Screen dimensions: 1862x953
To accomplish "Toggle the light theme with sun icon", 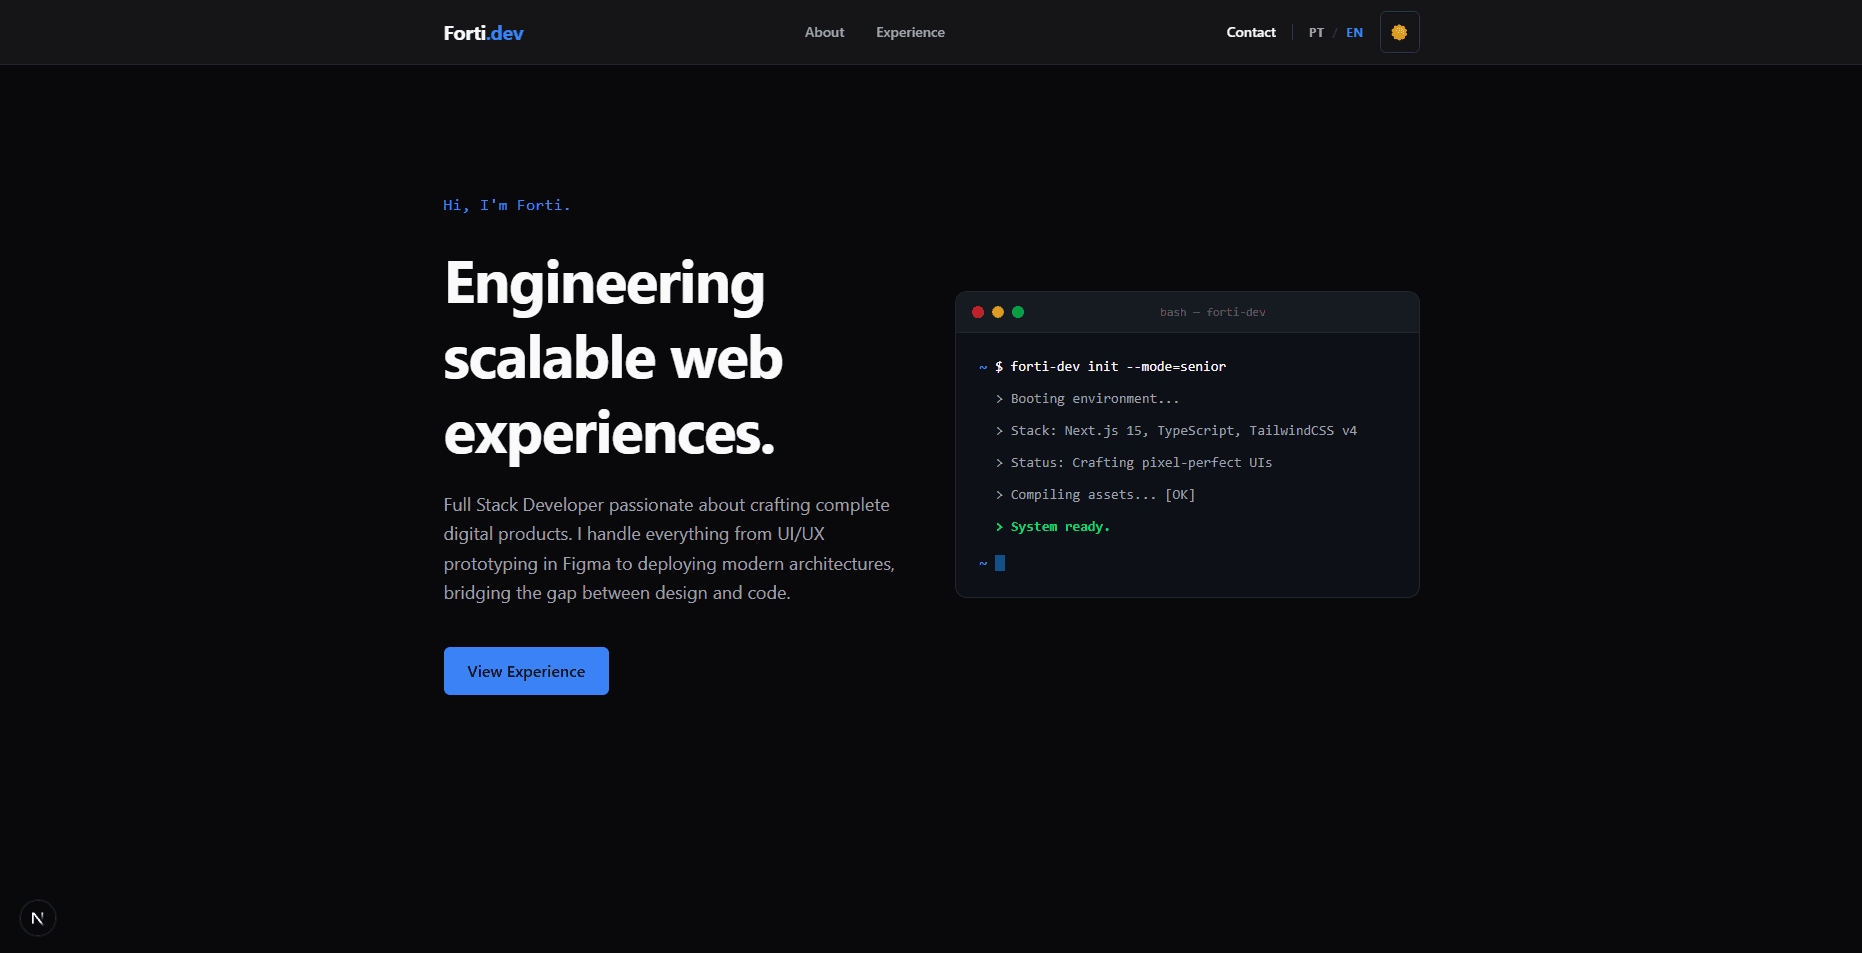I will (1399, 31).
